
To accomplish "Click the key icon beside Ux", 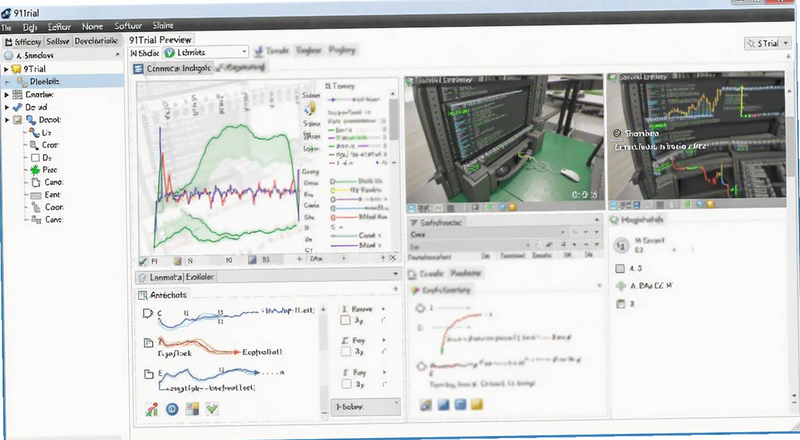I will (34, 133).
